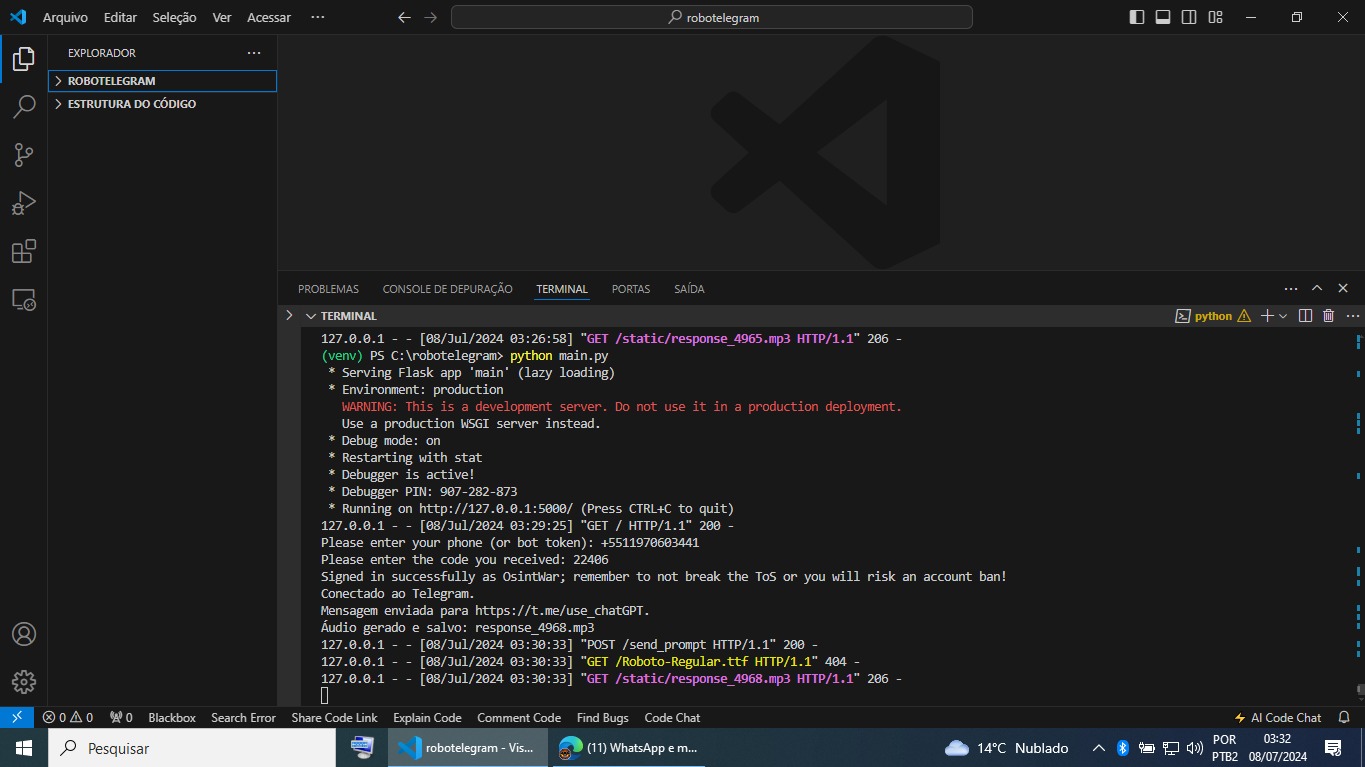
Task: Toggle the primary sidebar layout icon
Action: [x=1137, y=17]
